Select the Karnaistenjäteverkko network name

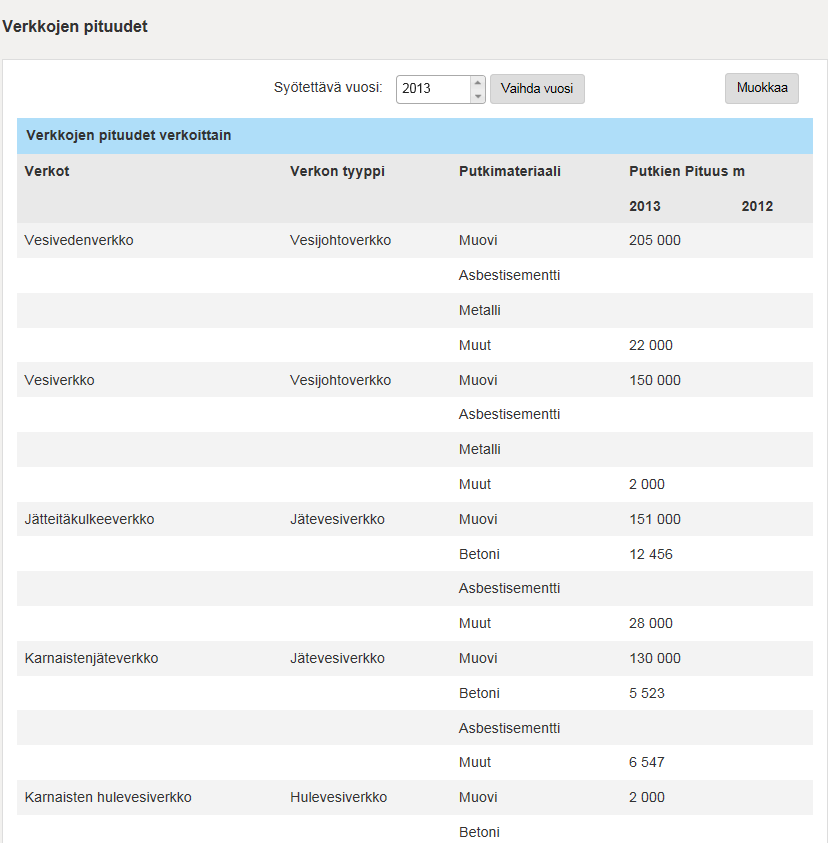click(x=91, y=659)
